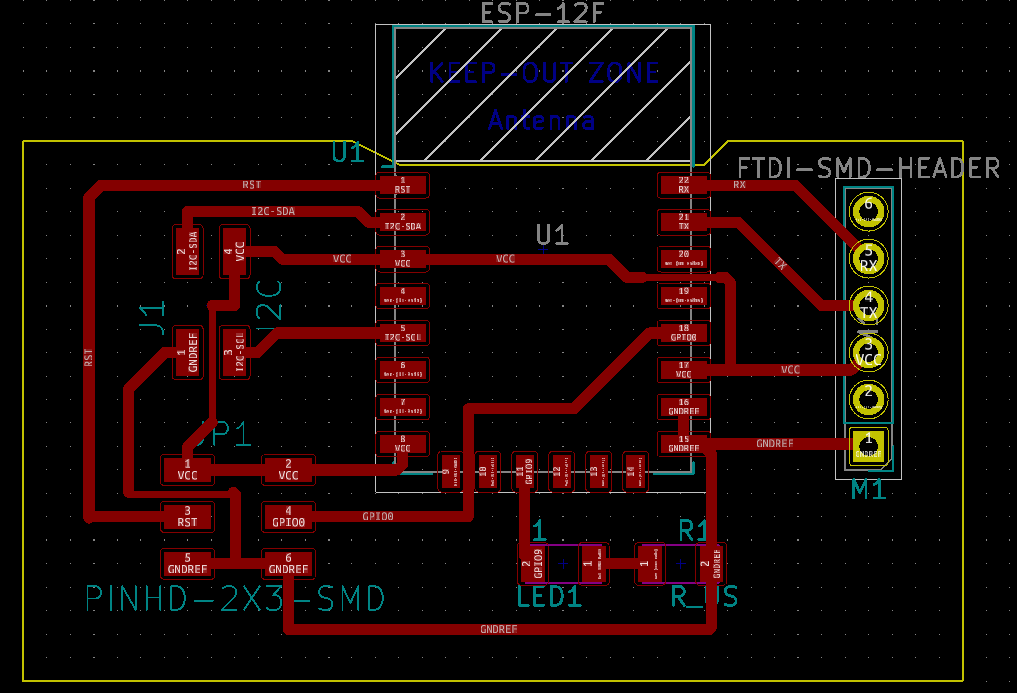Click PINHD pad 3 labeled RST
1017x693 pixels.
[x=187, y=517]
